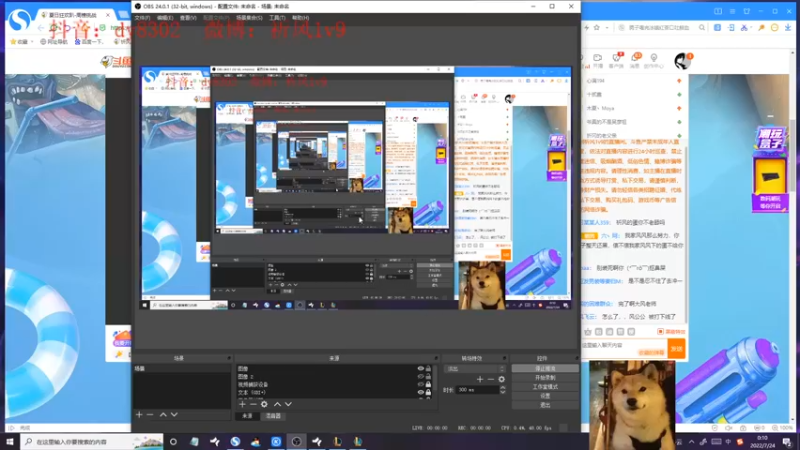
Task: Adjust the 300 ms duration stepper
Action: [x=503, y=390]
